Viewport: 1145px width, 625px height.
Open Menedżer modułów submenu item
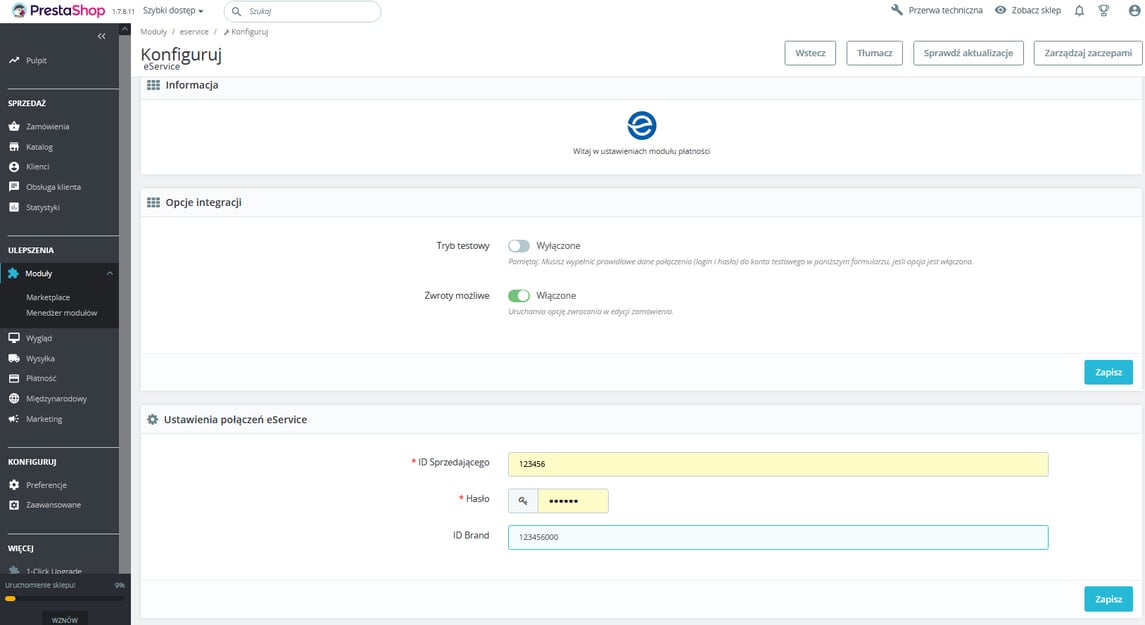61,312
